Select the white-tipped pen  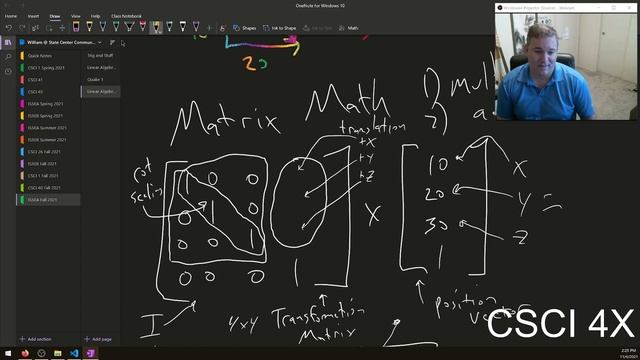183,27
